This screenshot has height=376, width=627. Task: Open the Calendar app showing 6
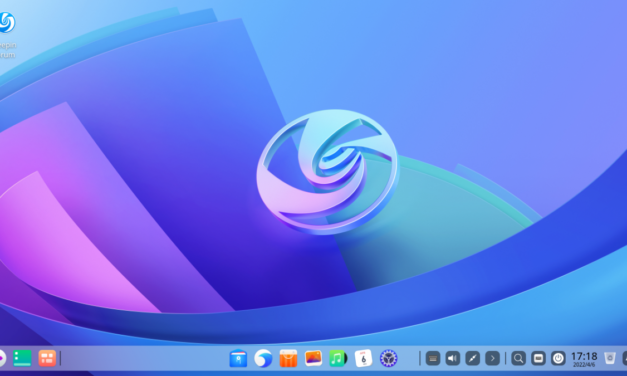pyautogui.click(x=363, y=358)
